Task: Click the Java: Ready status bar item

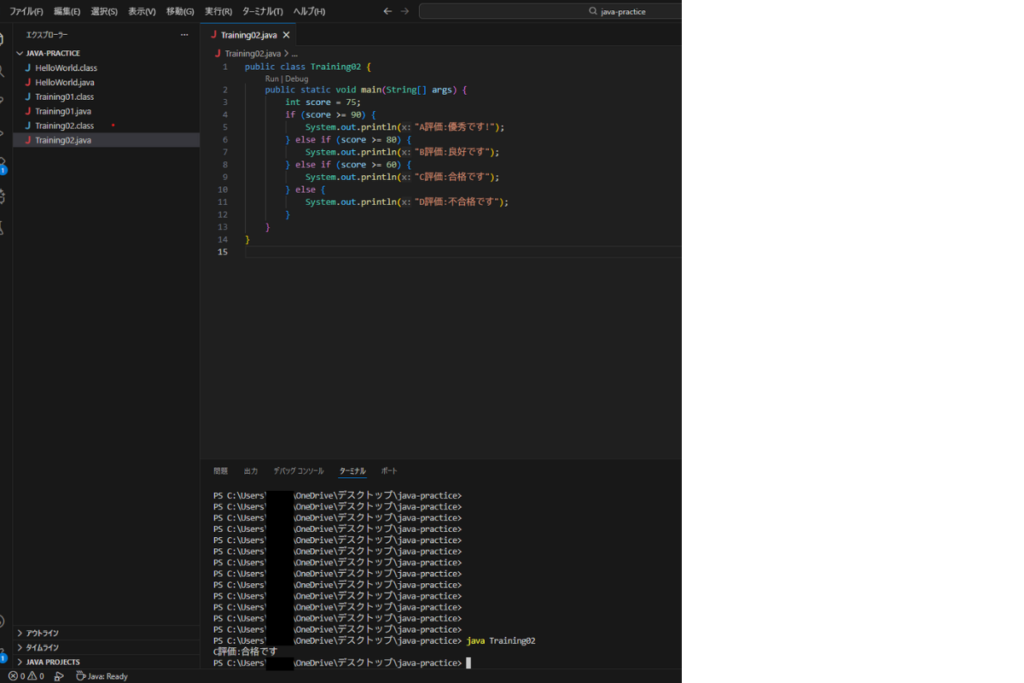Action: coord(102,676)
